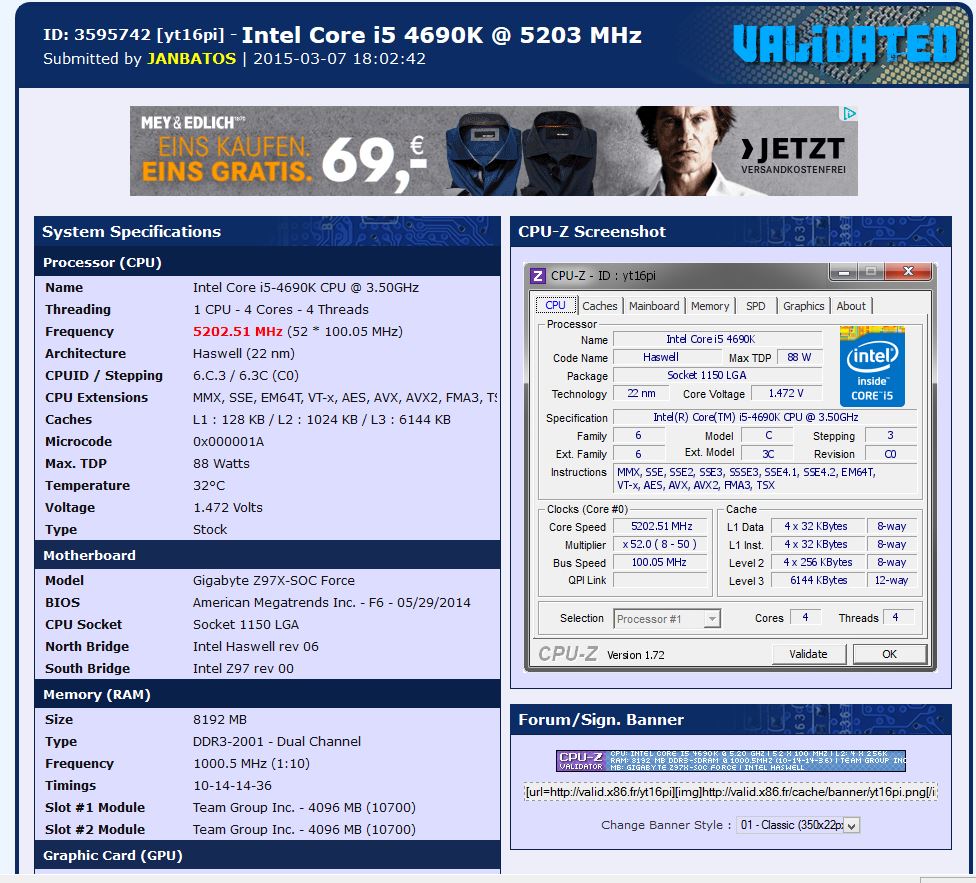Click the DDR3-2001 - Dual Channel value
Screen dimensions: 976x883
pos(277,742)
